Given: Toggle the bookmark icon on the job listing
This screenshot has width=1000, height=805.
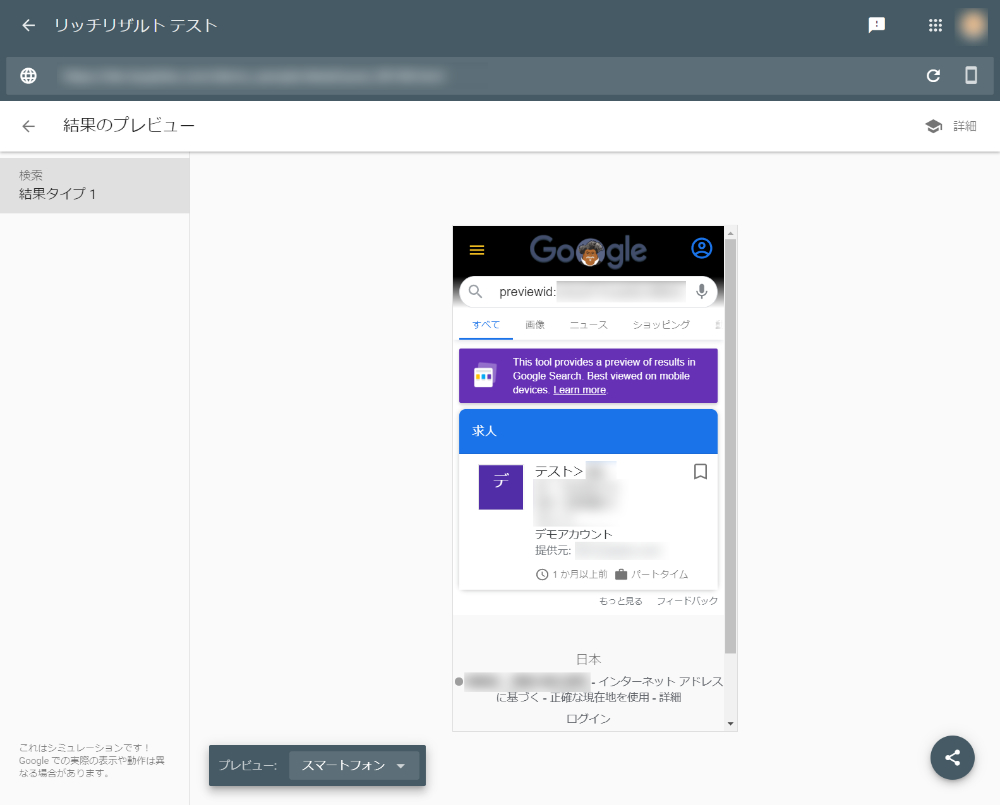Looking at the screenshot, I should (x=700, y=471).
